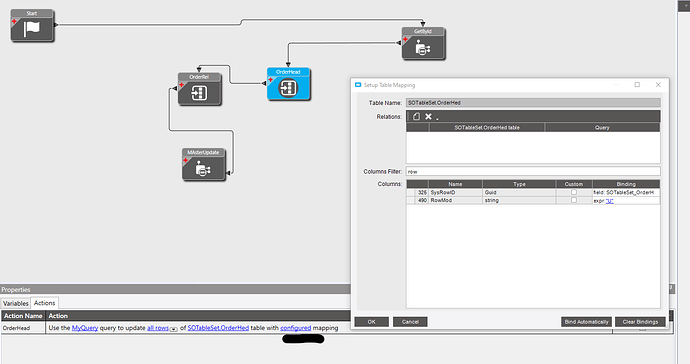690x364 pixels.
Task: Click the Bind Automatically button
Action: [x=586, y=322]
